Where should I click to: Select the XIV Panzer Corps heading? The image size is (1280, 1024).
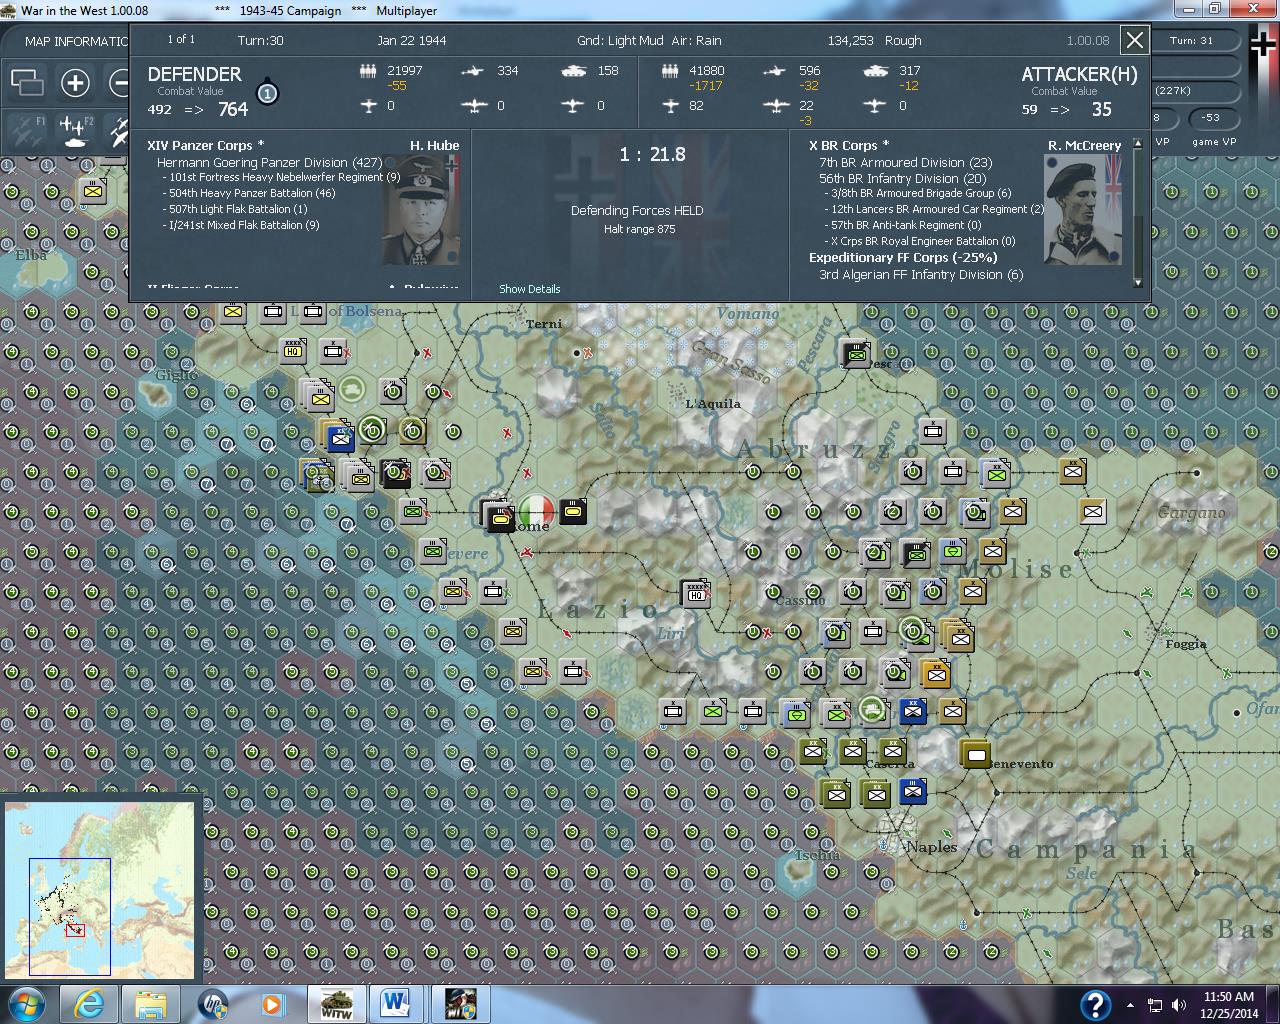click(x=205, y=145)
